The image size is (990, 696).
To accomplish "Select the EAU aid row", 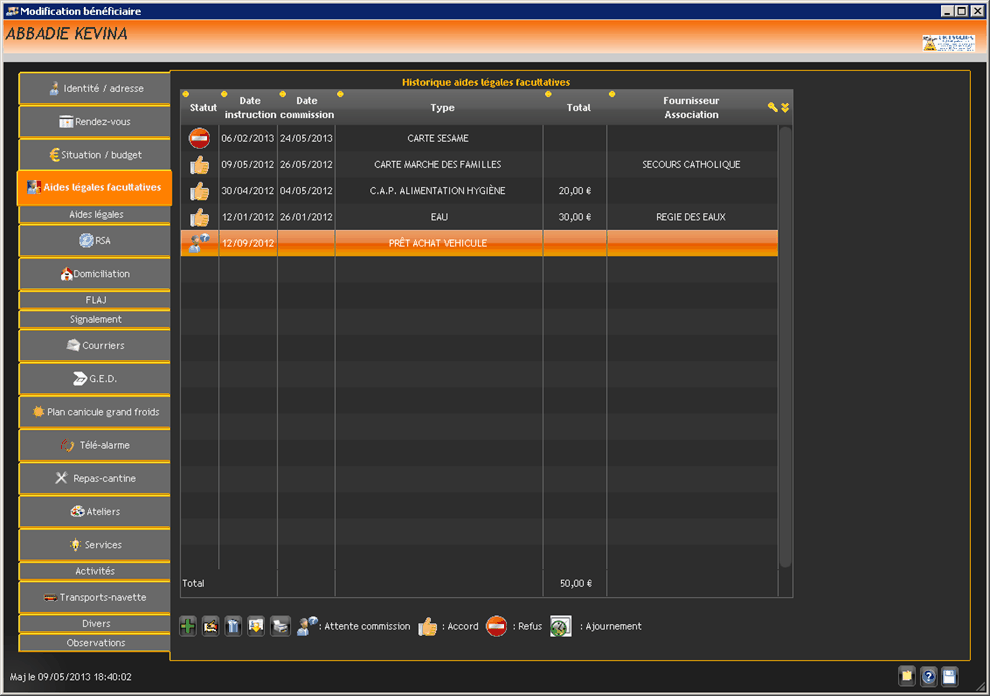I will 438,217.
